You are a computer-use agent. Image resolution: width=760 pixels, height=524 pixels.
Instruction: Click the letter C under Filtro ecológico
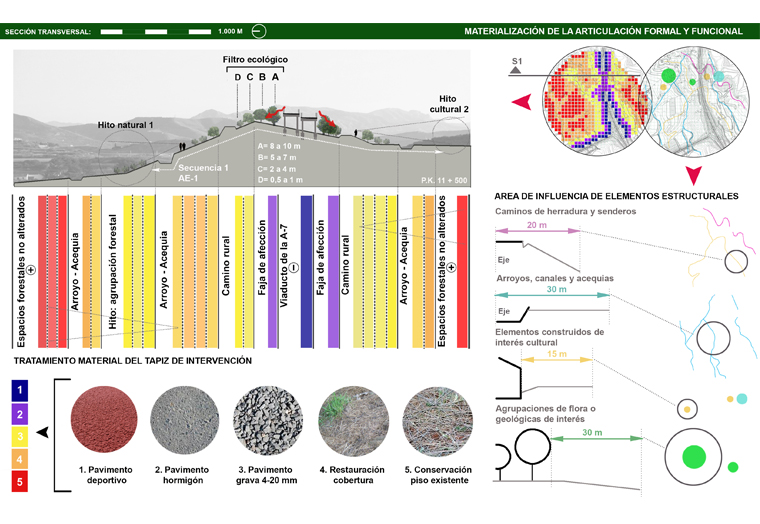tap(250, 77)
